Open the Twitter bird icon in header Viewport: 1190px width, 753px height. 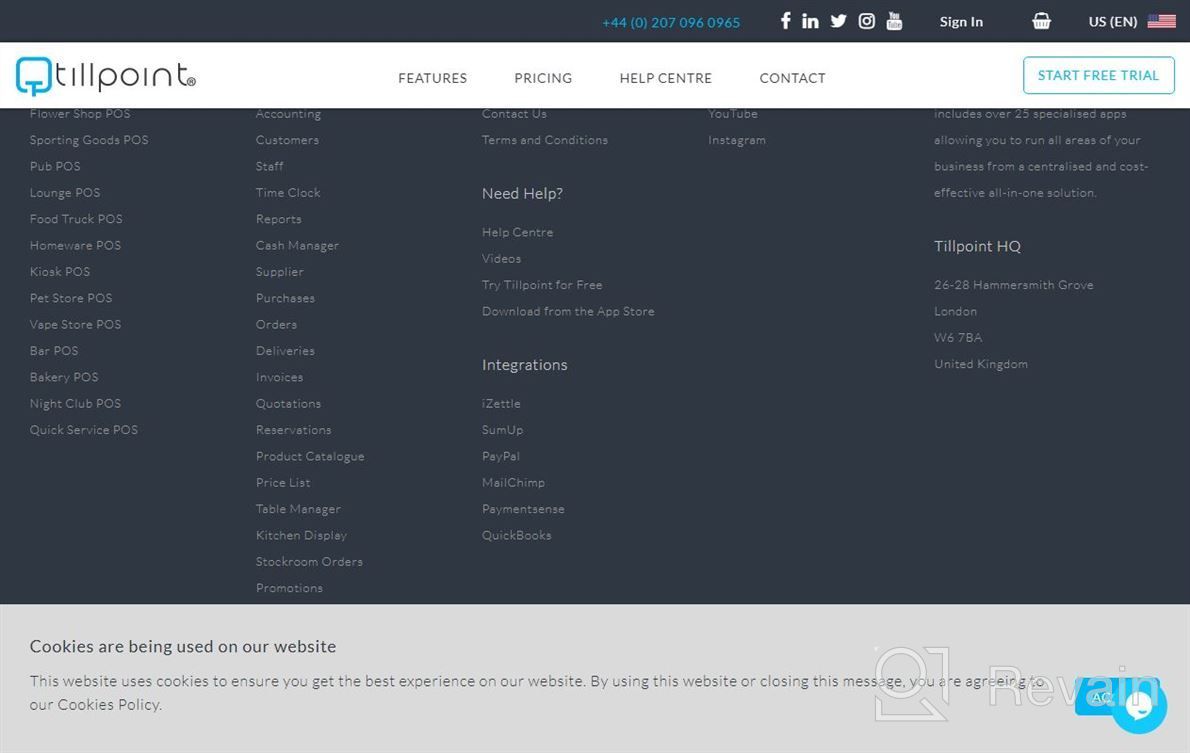838,21
